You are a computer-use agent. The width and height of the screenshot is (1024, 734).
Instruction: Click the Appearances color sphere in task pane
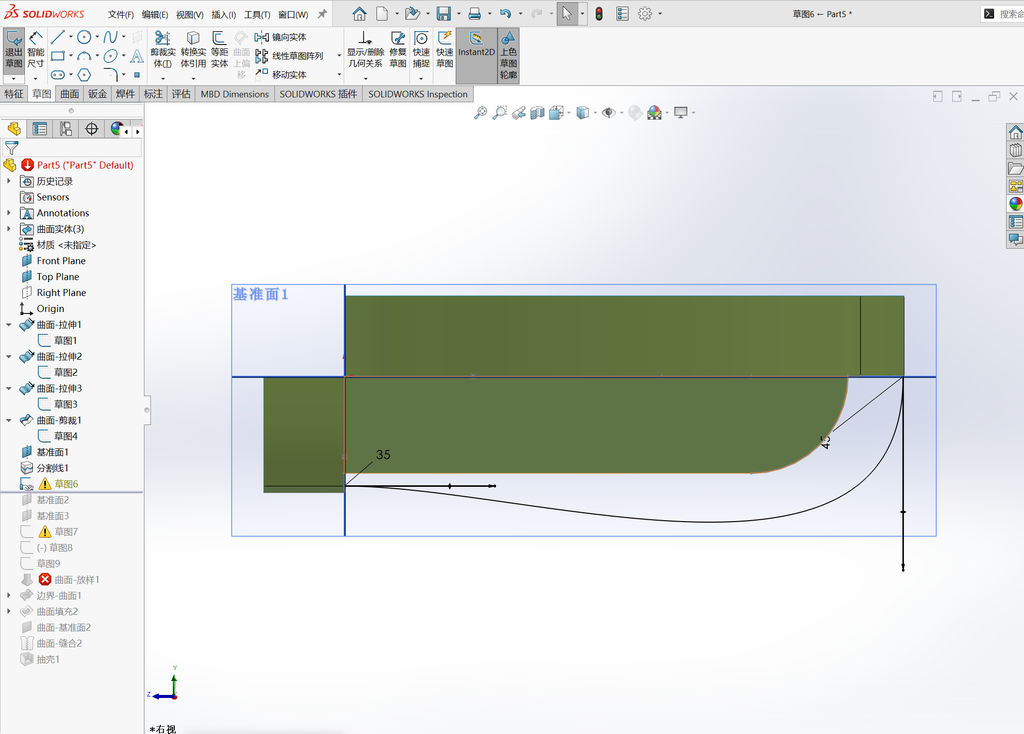pyautogui.click(x=1016, y=204)
